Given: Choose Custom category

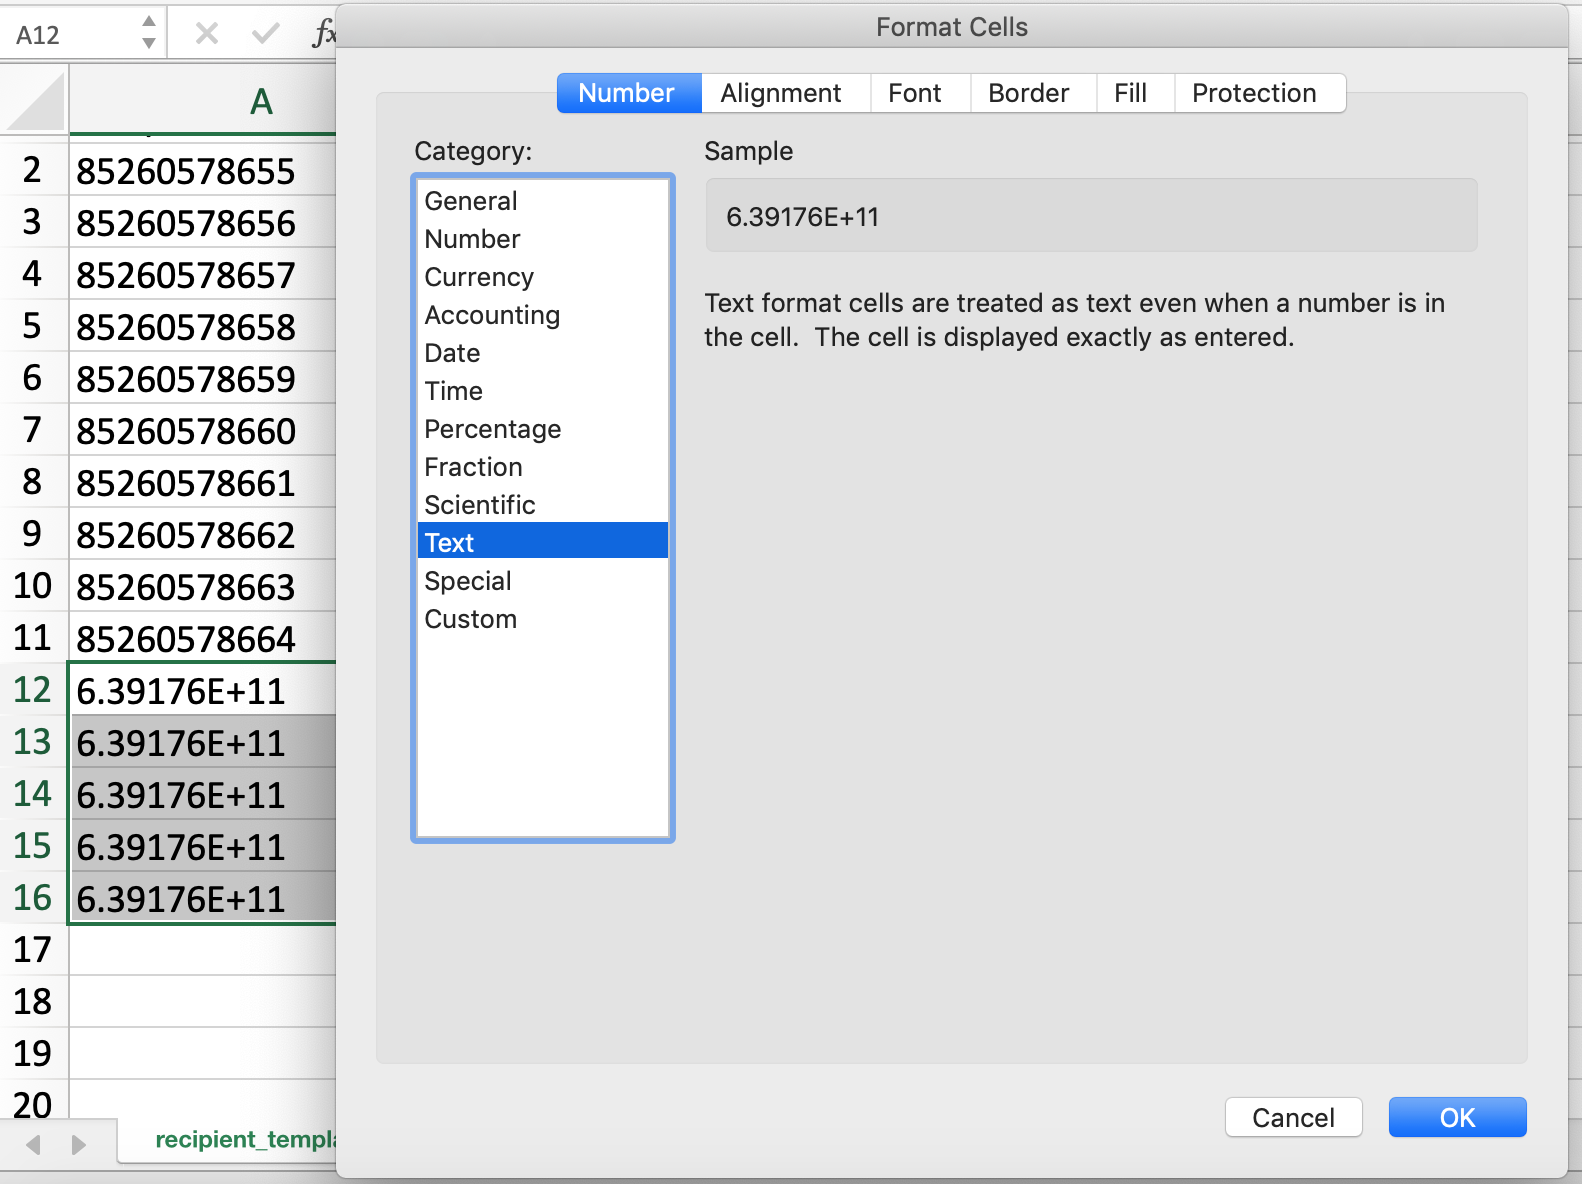Looking at the screenshot, I should 543,619.
